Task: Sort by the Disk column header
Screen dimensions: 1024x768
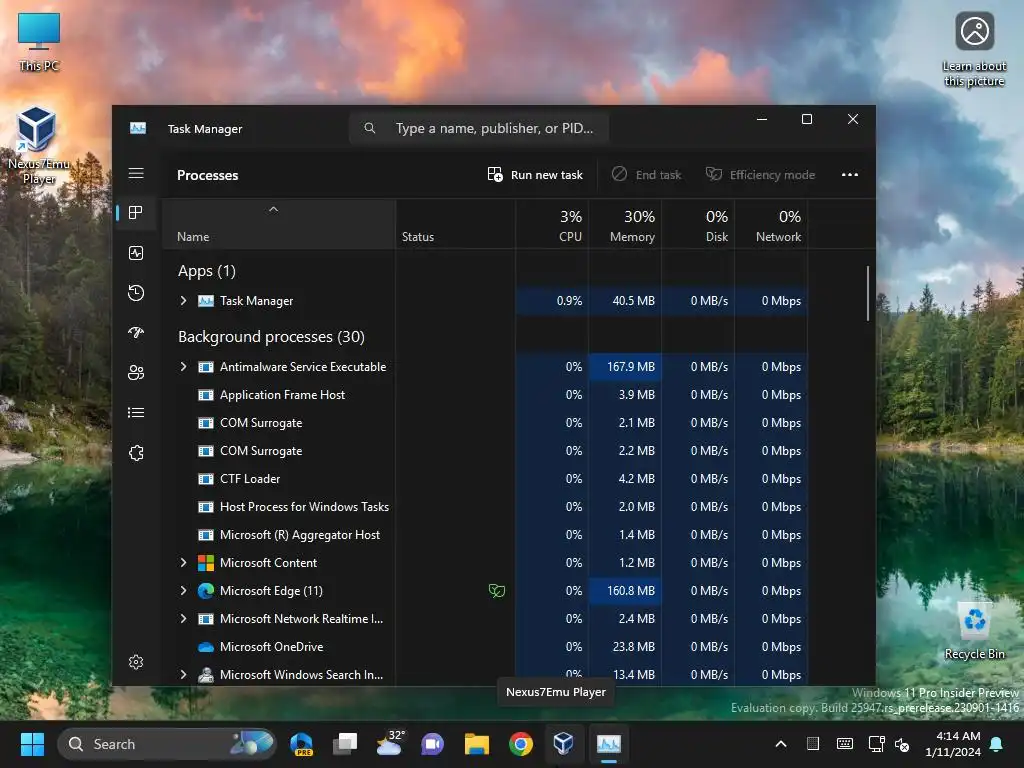Action: tap(698, 224)
